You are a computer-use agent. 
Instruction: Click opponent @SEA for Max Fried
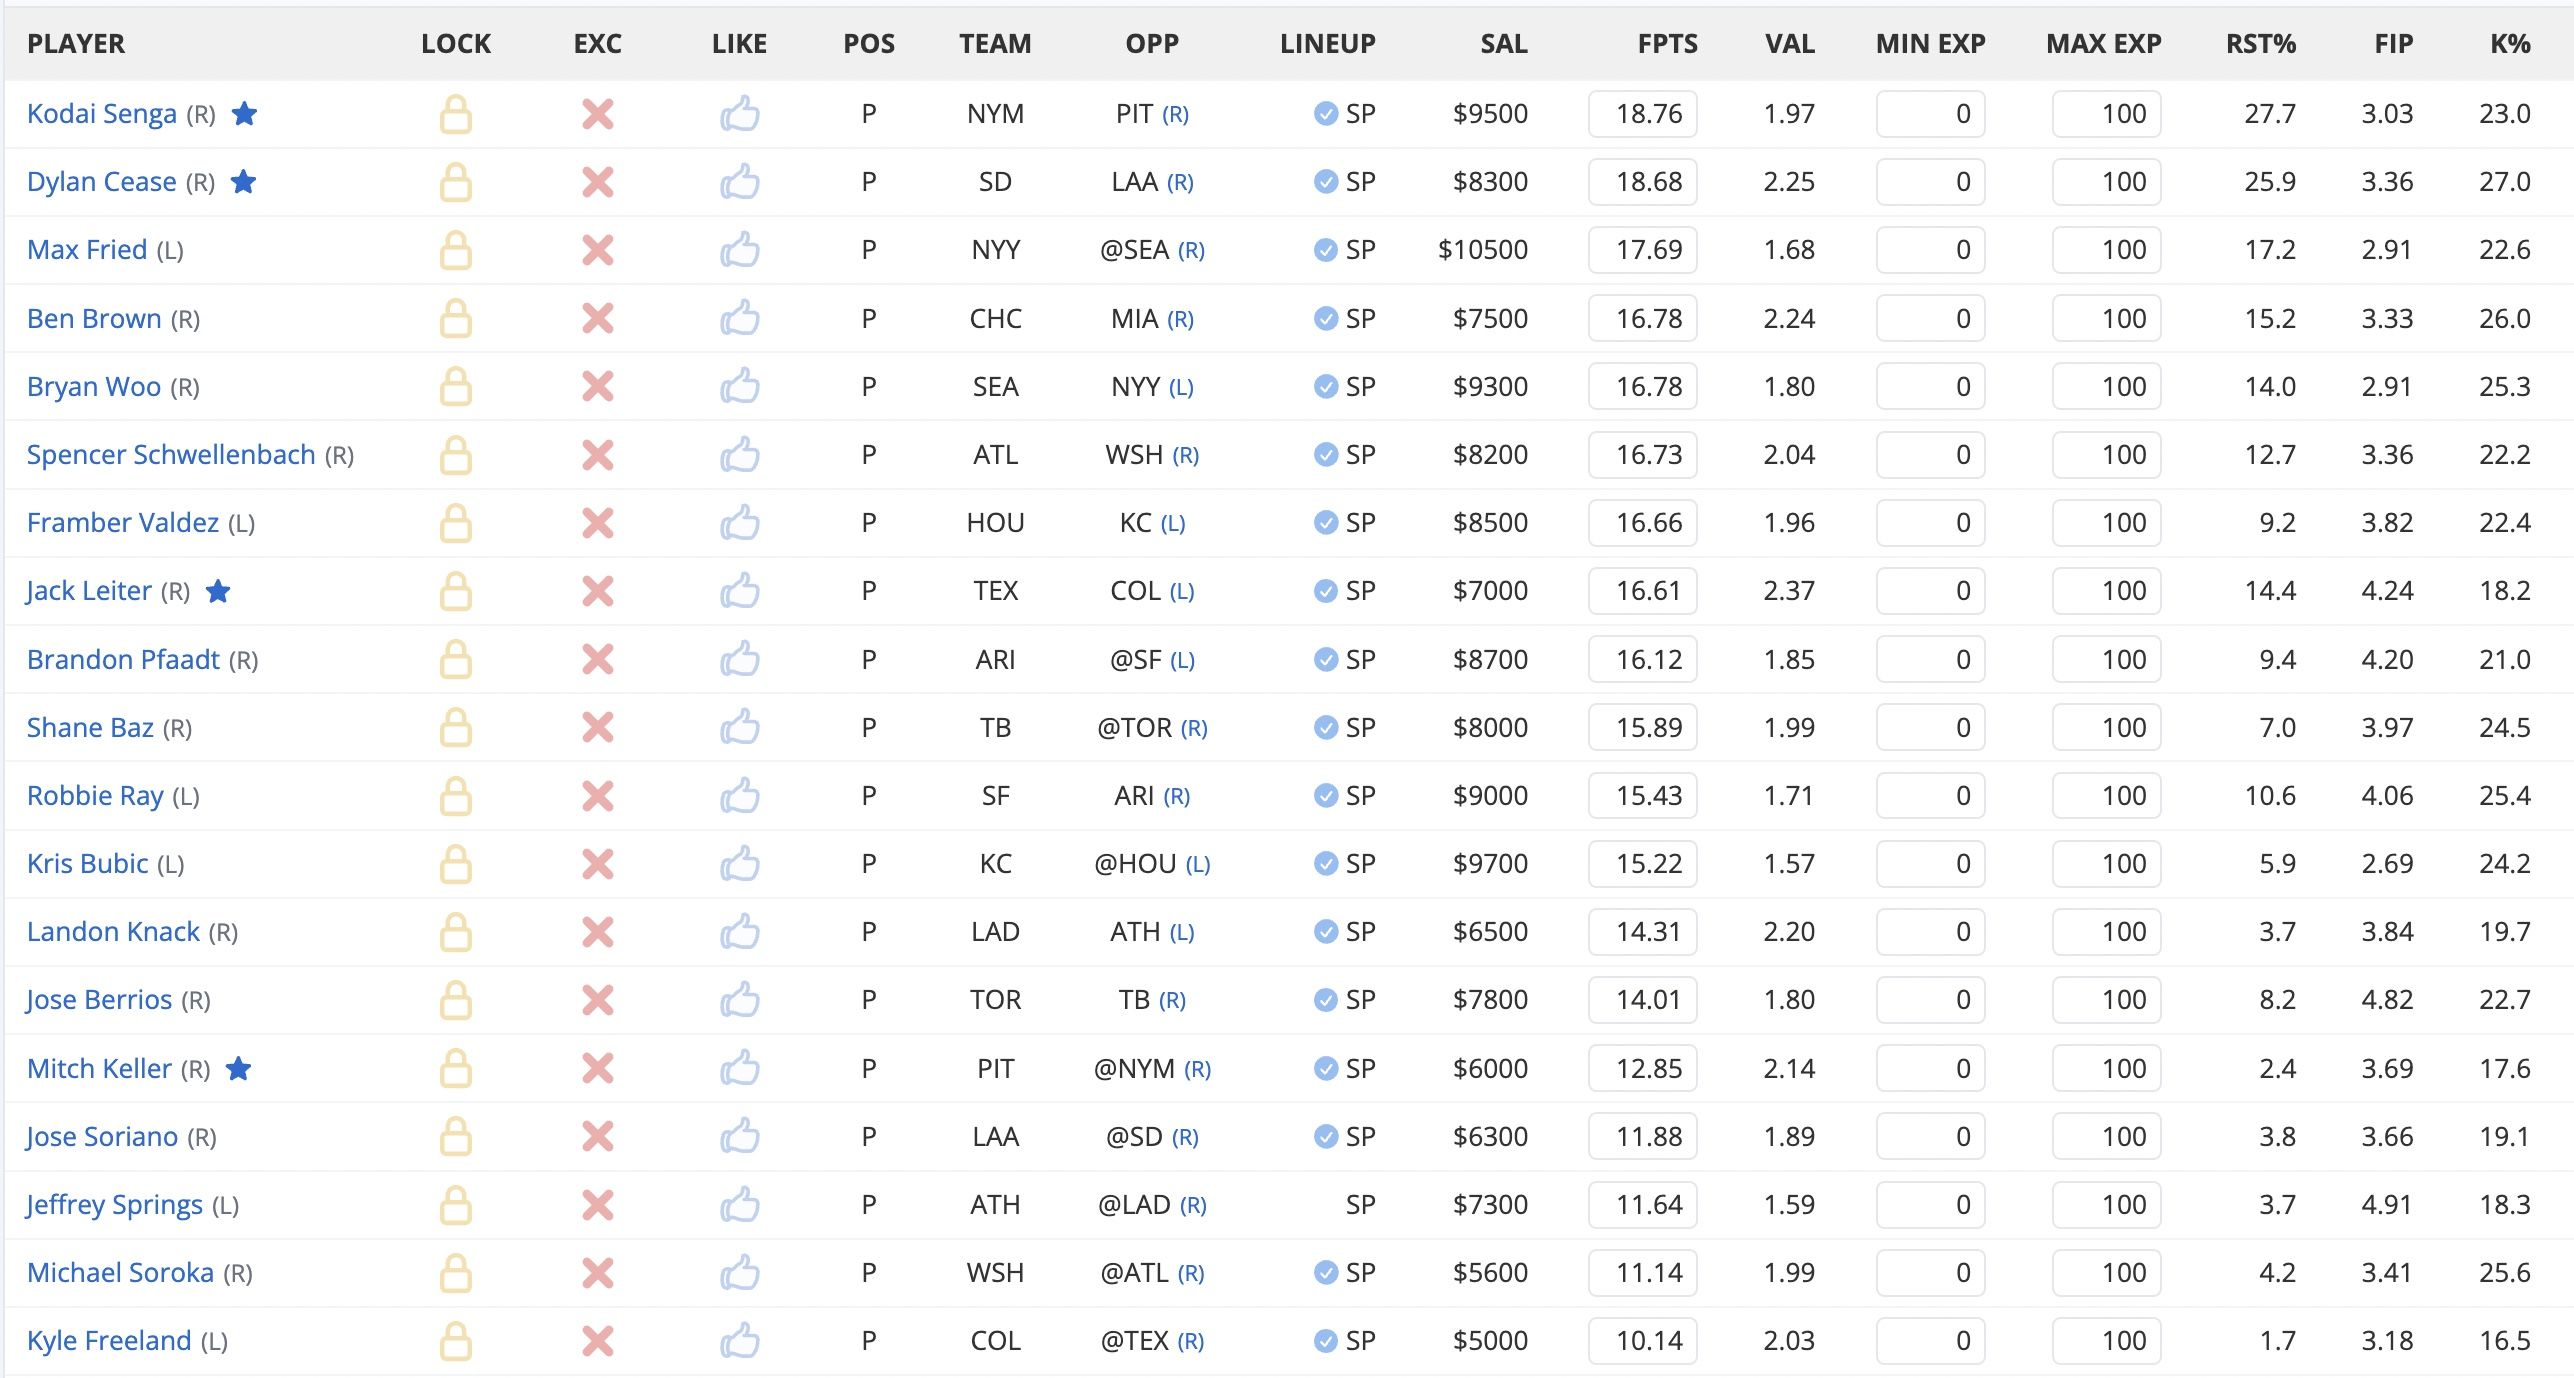point(1134,250)
